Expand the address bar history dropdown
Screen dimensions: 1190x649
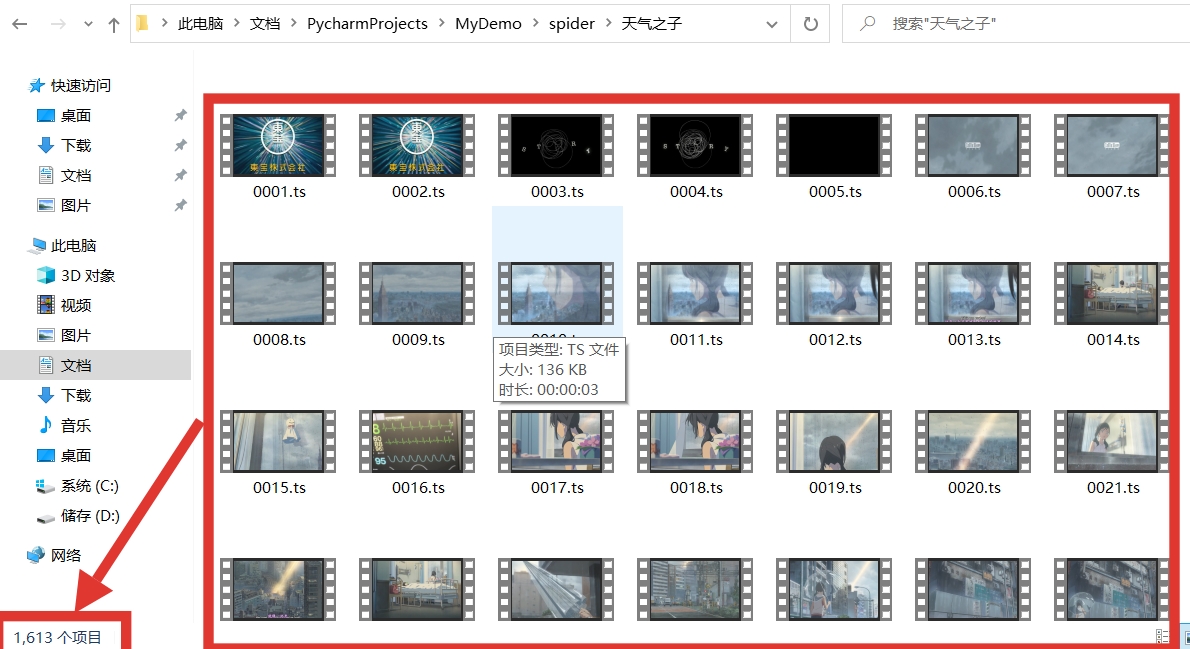772,24
